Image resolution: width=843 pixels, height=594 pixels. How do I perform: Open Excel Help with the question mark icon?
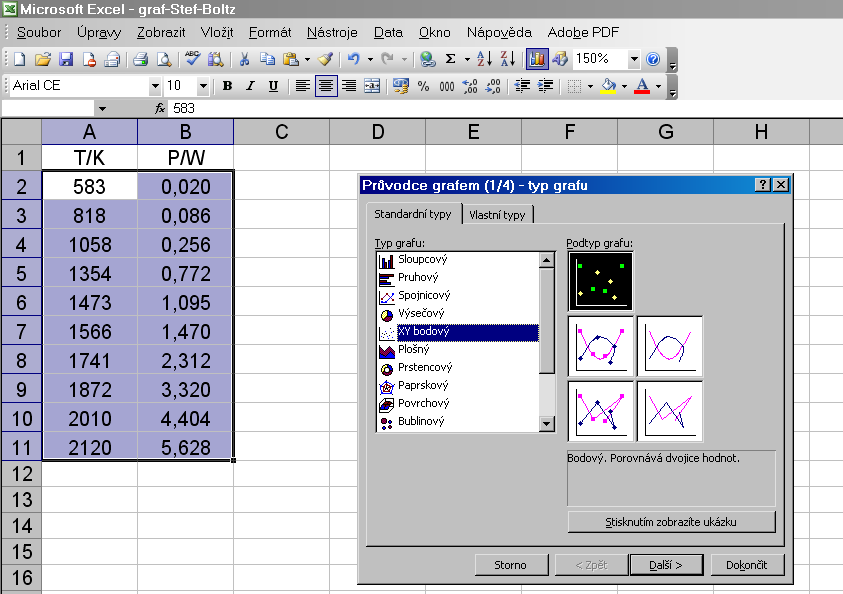tap(653, 59)
